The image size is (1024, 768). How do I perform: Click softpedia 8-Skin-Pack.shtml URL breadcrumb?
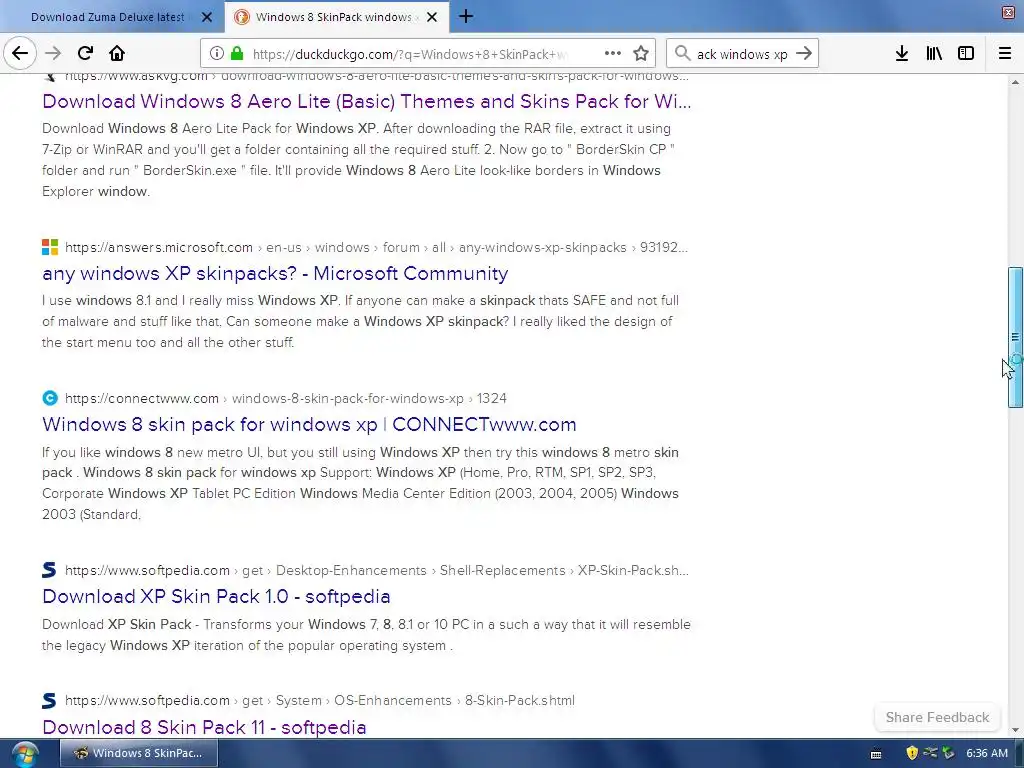tap(320, 700)
